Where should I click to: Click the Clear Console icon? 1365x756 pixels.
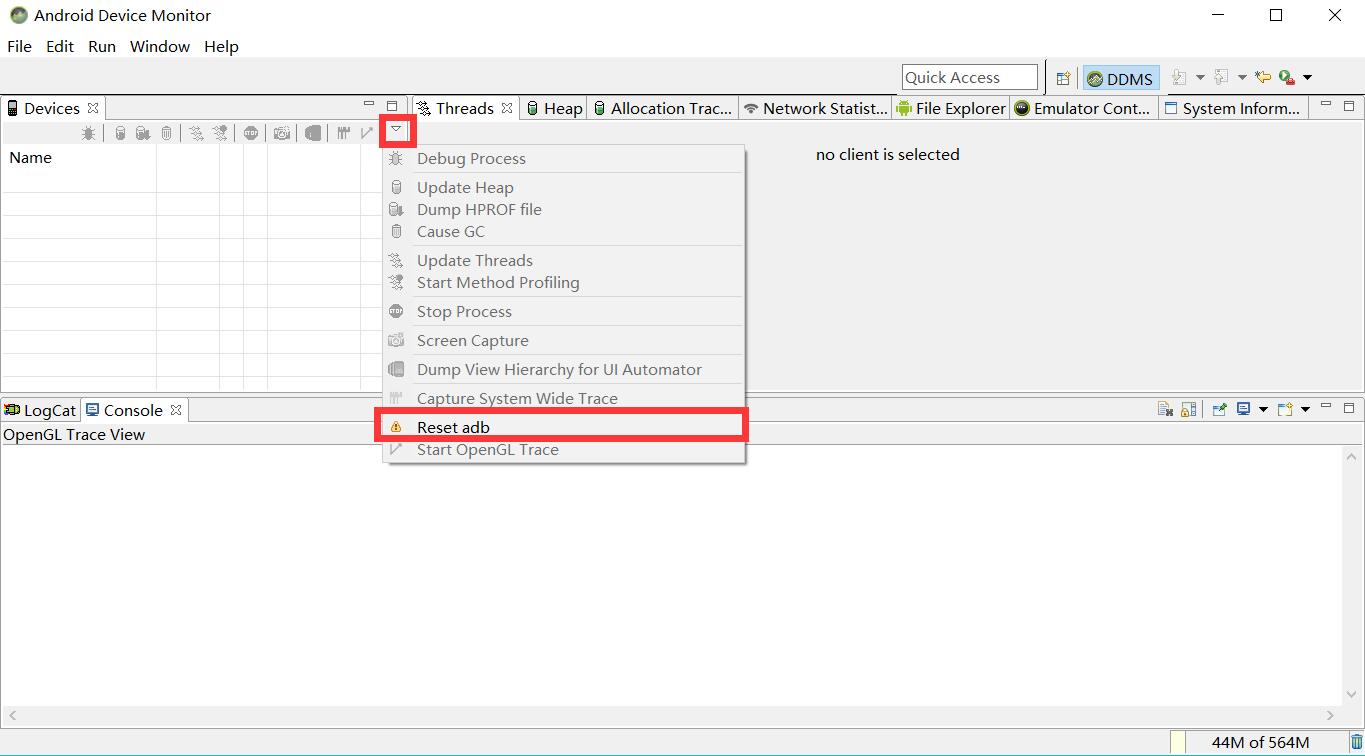[x=1165, y=409]
